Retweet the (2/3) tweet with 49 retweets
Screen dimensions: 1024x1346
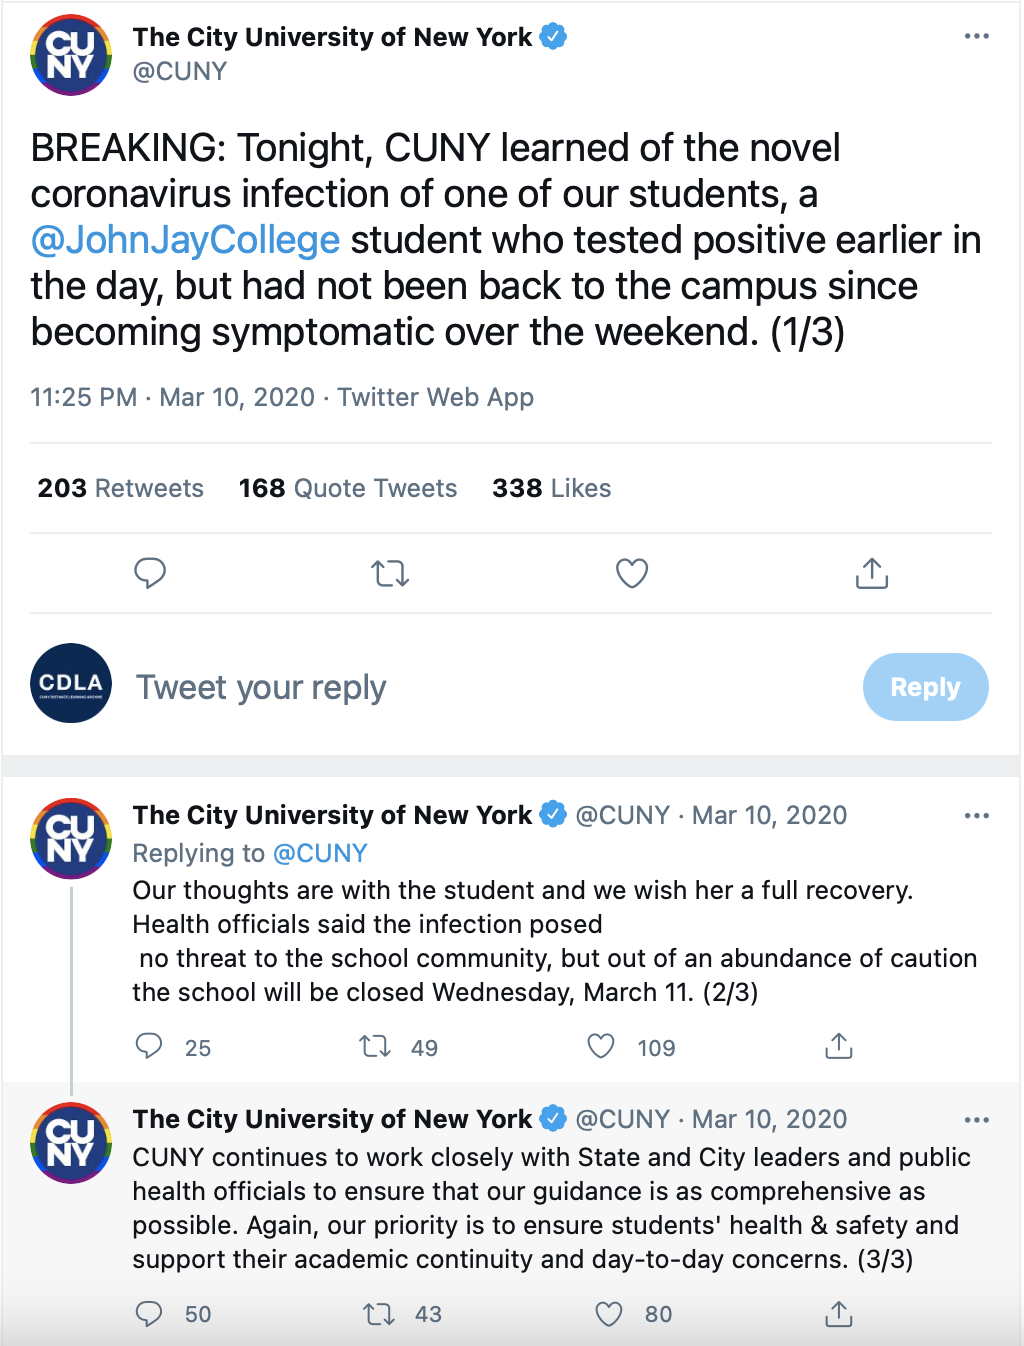376,1046
